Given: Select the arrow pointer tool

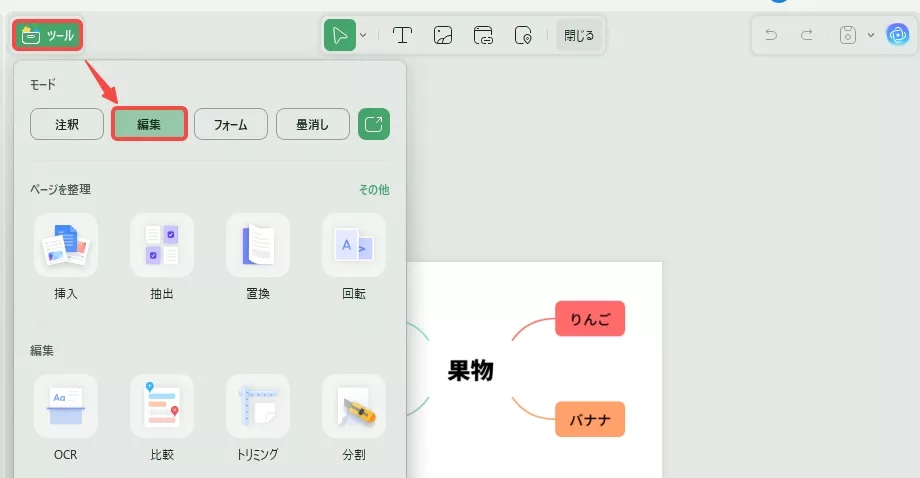Looking at the screenshot, I should (340, 35).
